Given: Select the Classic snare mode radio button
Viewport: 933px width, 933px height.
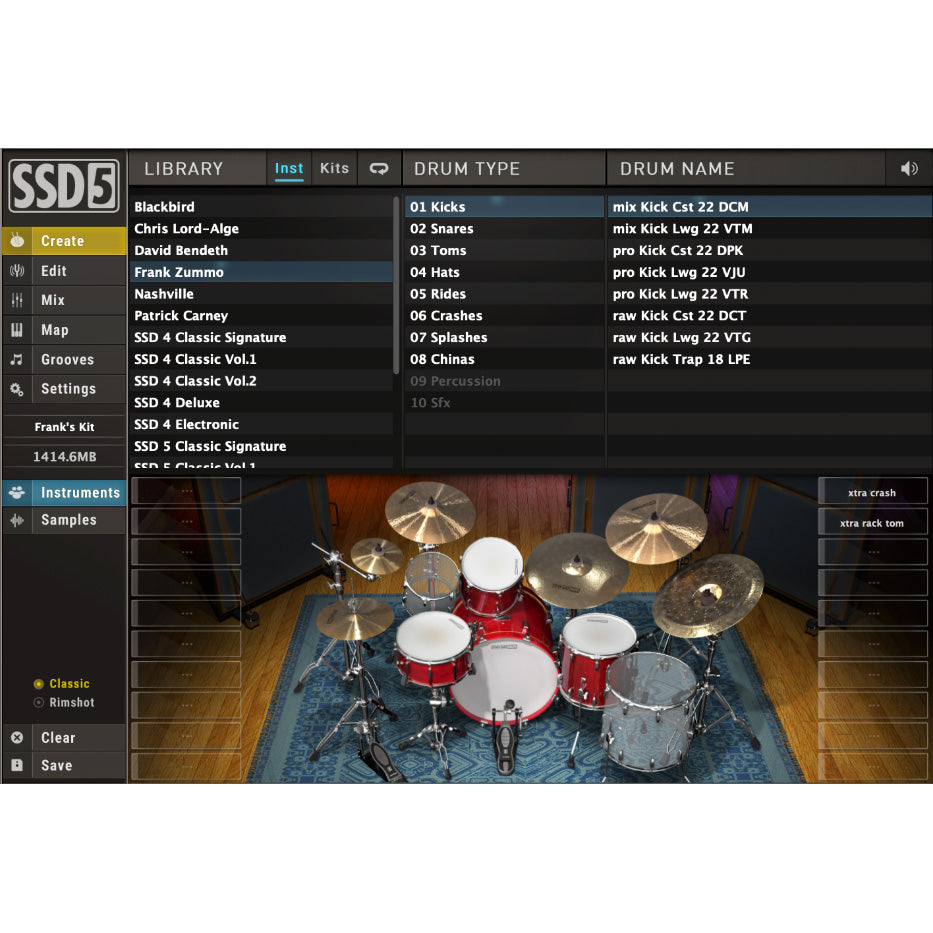Looking at the screenshot, I should click(x=39, y=684).
